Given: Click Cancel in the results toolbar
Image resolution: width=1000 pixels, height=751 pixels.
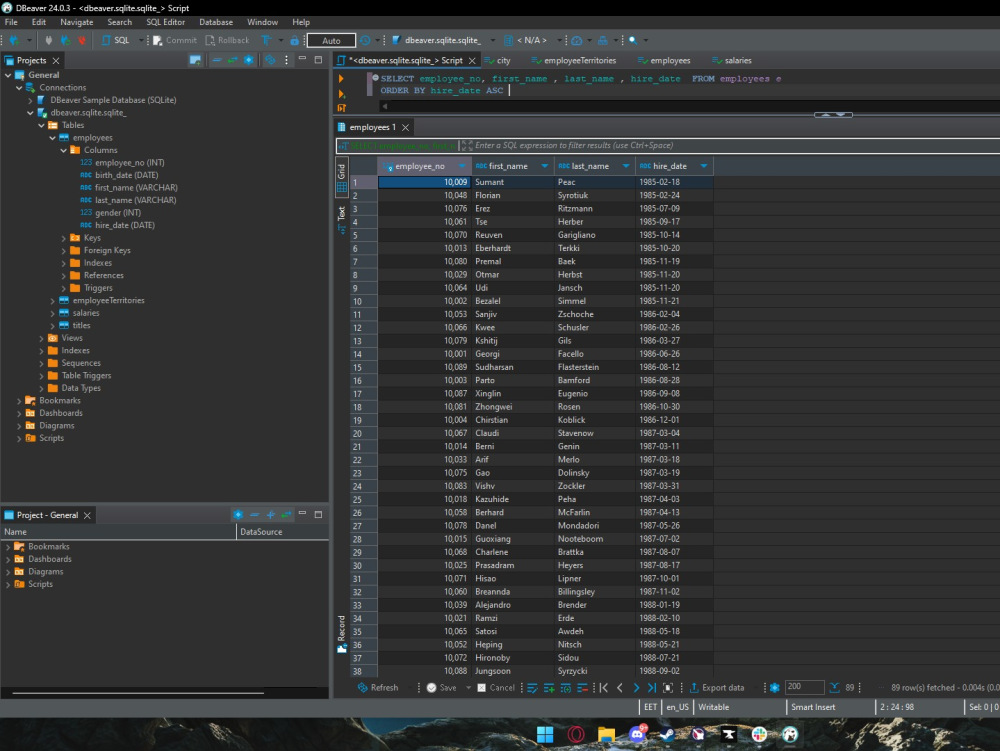Looking at the screenshot, I should (496, 687).
